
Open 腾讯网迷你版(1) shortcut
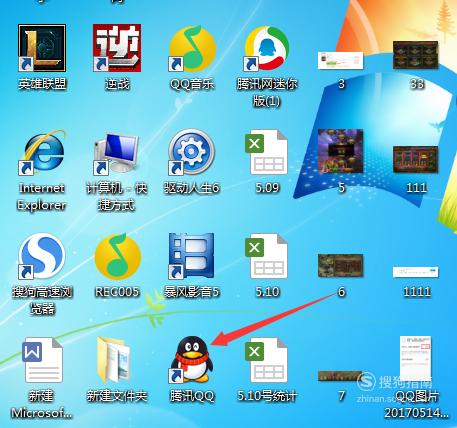[x=267, y=49]
